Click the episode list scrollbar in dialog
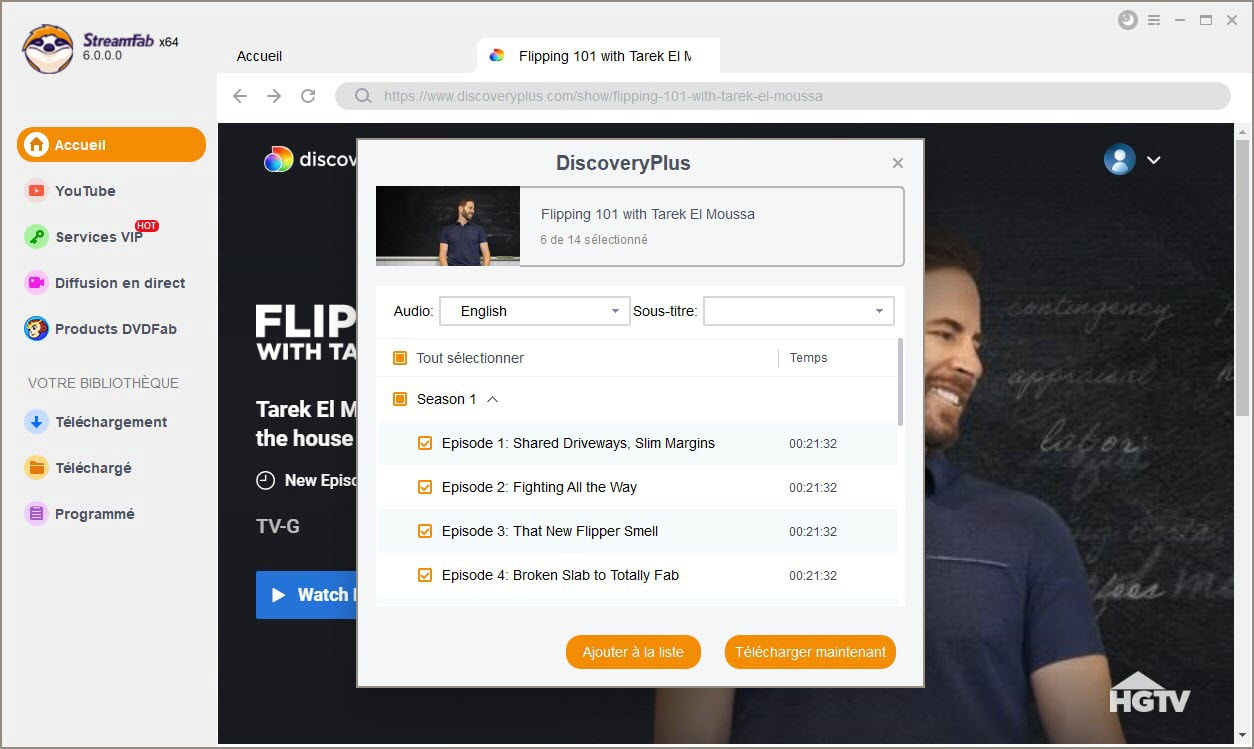 (900, 381)
